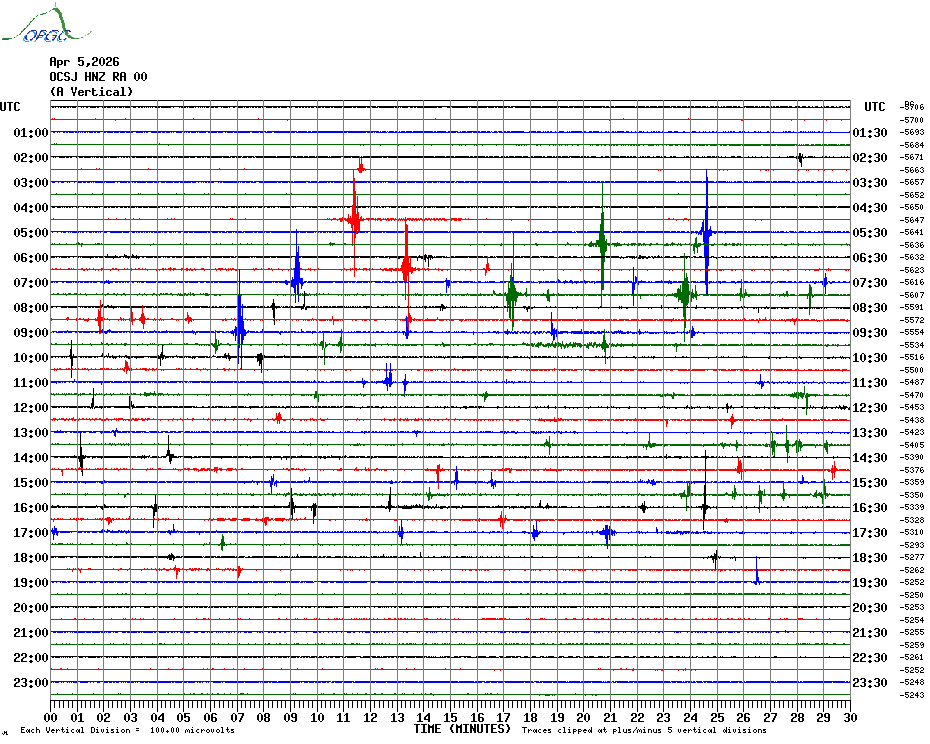Select the 02:30 label on right side
The height and width of the screenshot is (744, 930).
click(x=869, y=158)
